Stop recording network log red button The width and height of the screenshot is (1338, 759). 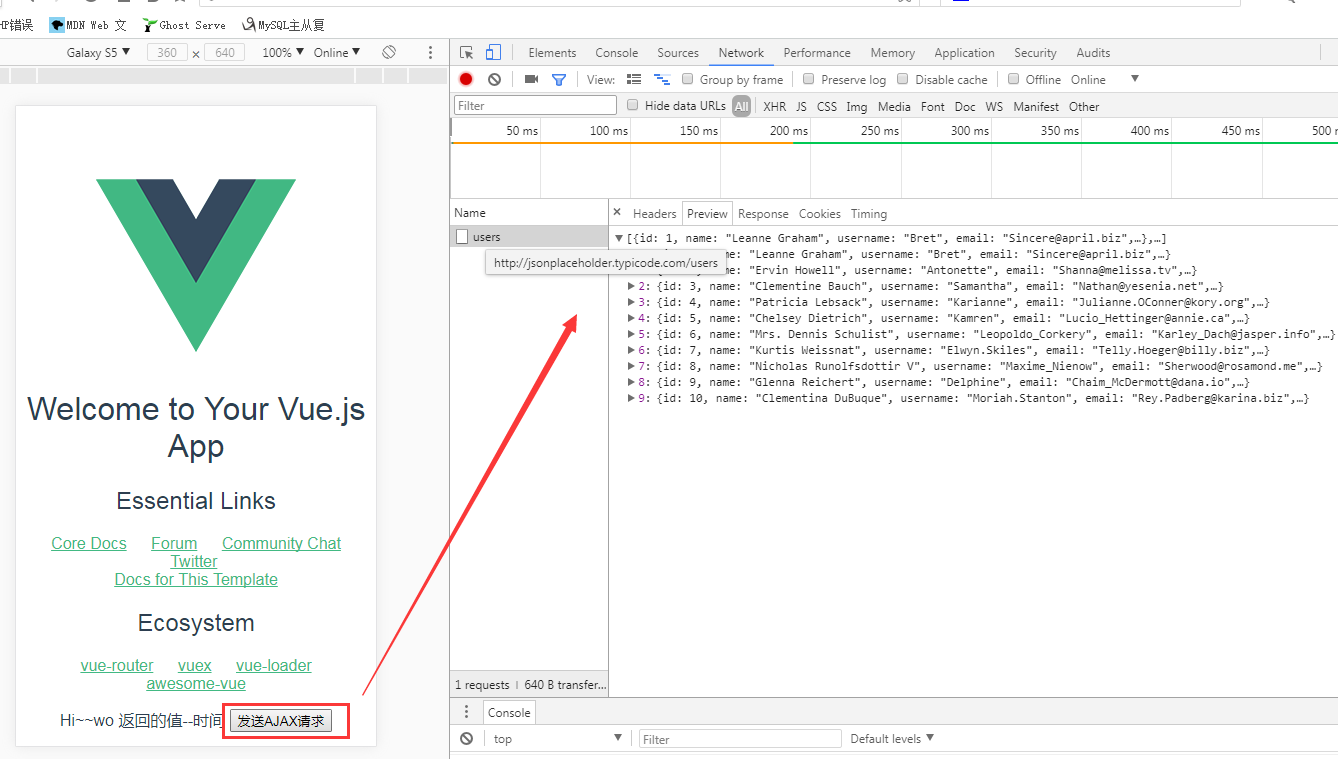tap(466, 79)
